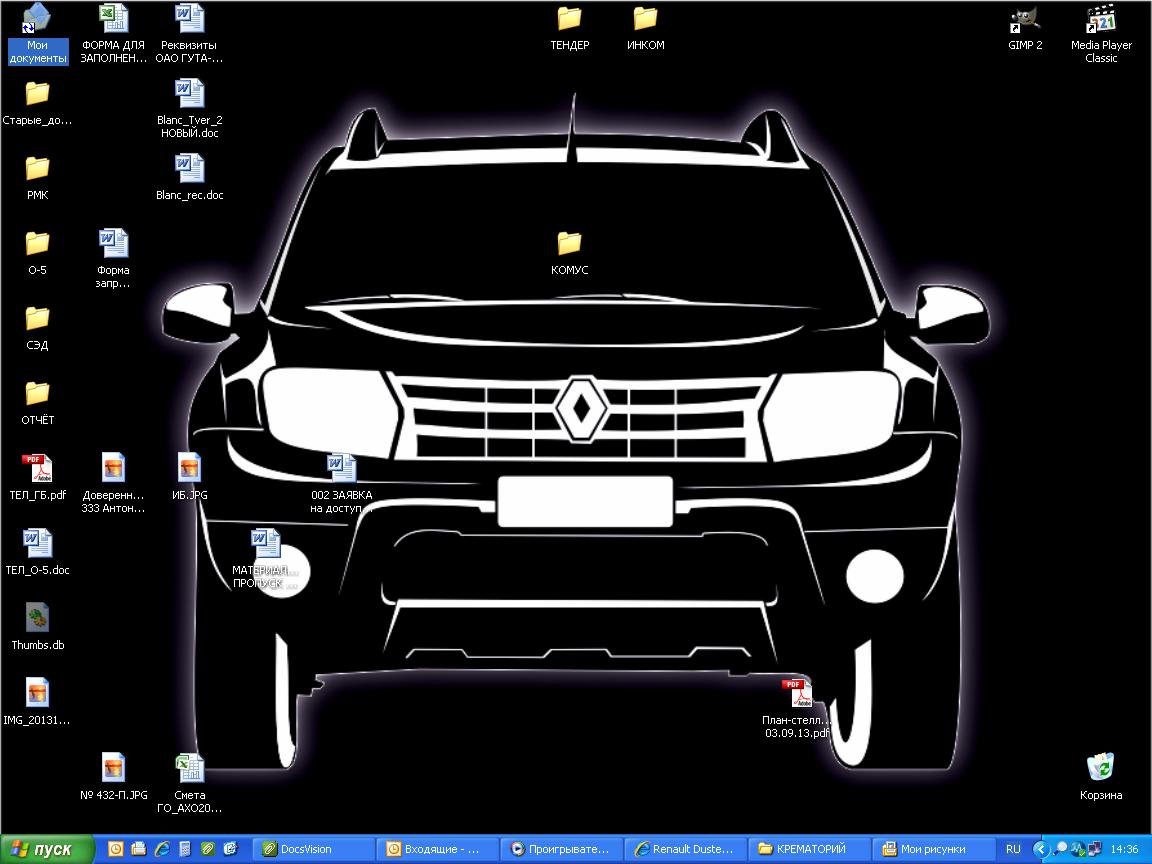
Task: Select the ИНКОМ folder
Action: pos(645,28)
